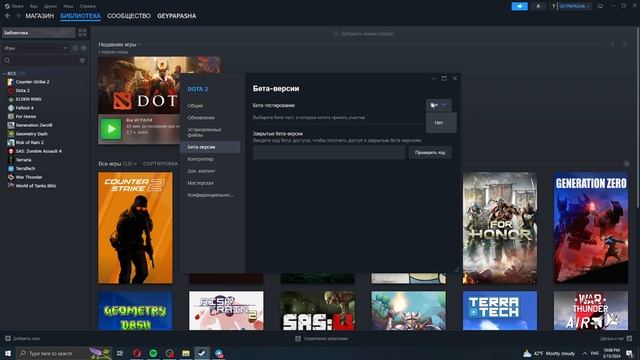
Task: Open TerraTech cover thumbnail
Action: pyautogui.click(x=500, y=311)
